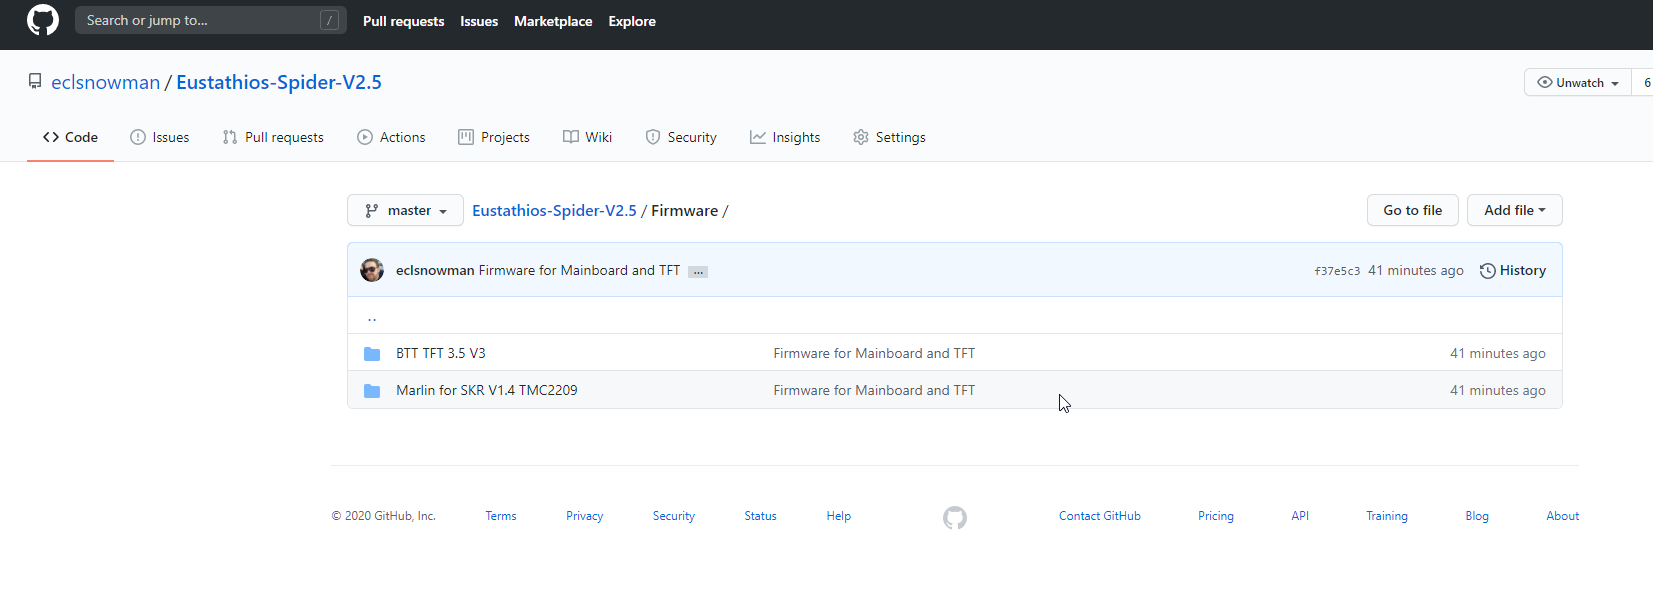Viewport: 1653px width, 593px height.
Task: Open the About footer link
Action: click(x=1563, y=516)
